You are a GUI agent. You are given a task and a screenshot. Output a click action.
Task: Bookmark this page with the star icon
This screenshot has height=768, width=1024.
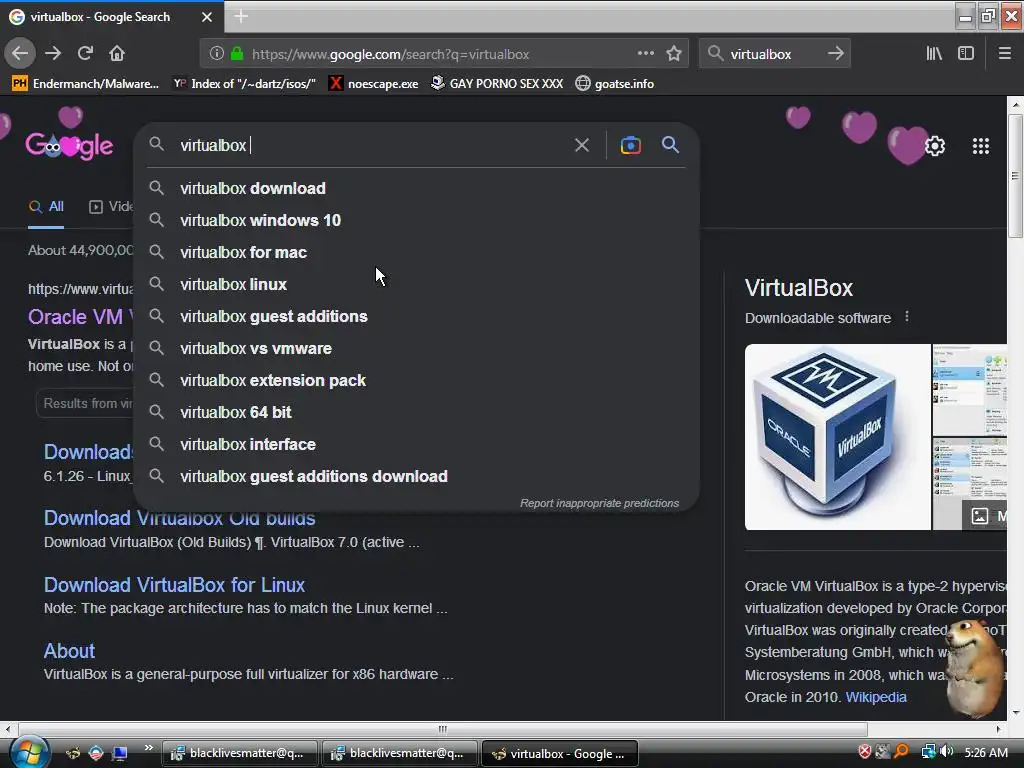(674, 54)
